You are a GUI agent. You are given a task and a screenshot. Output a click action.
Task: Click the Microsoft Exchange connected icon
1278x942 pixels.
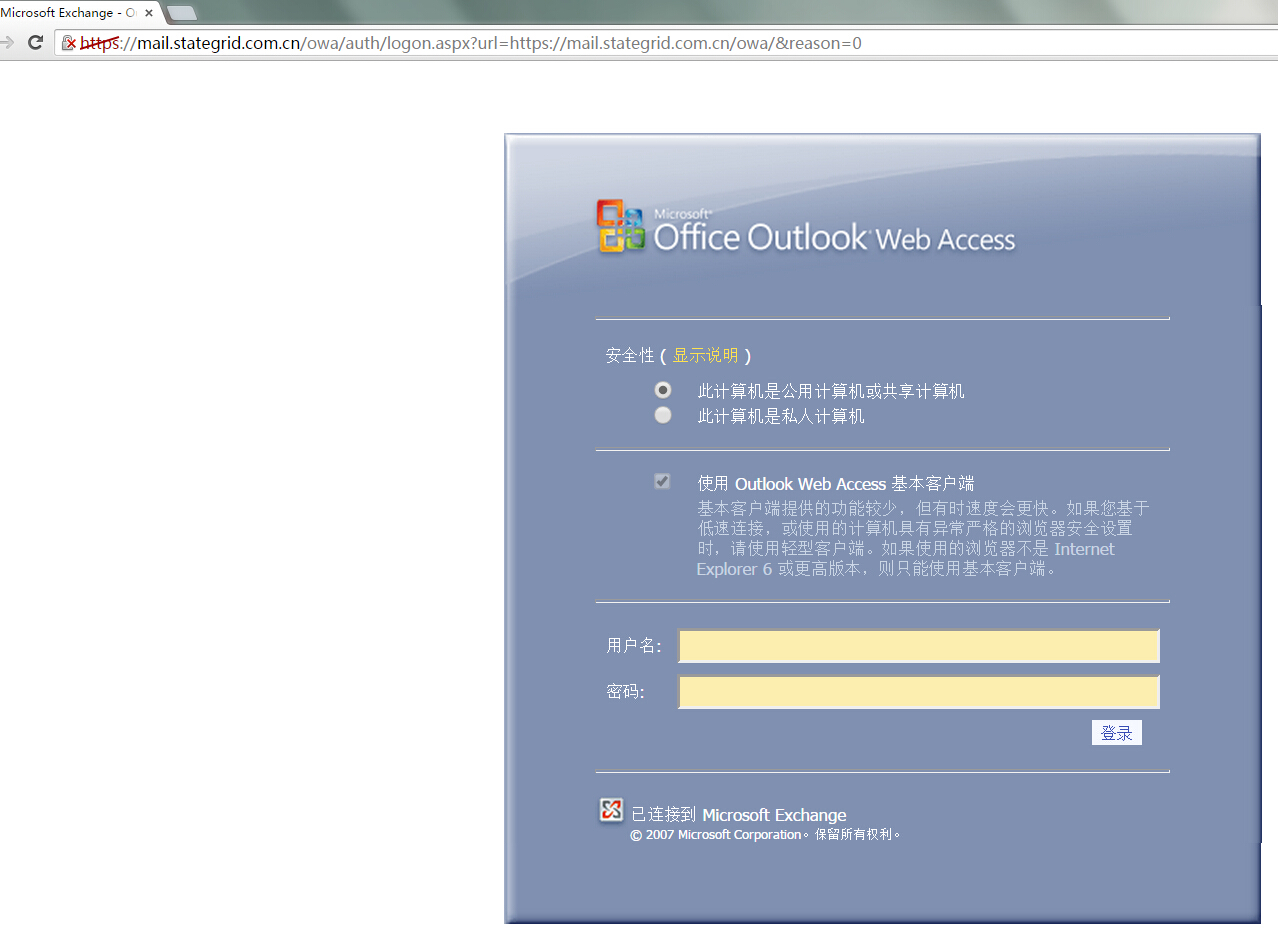tap(611, 811)
